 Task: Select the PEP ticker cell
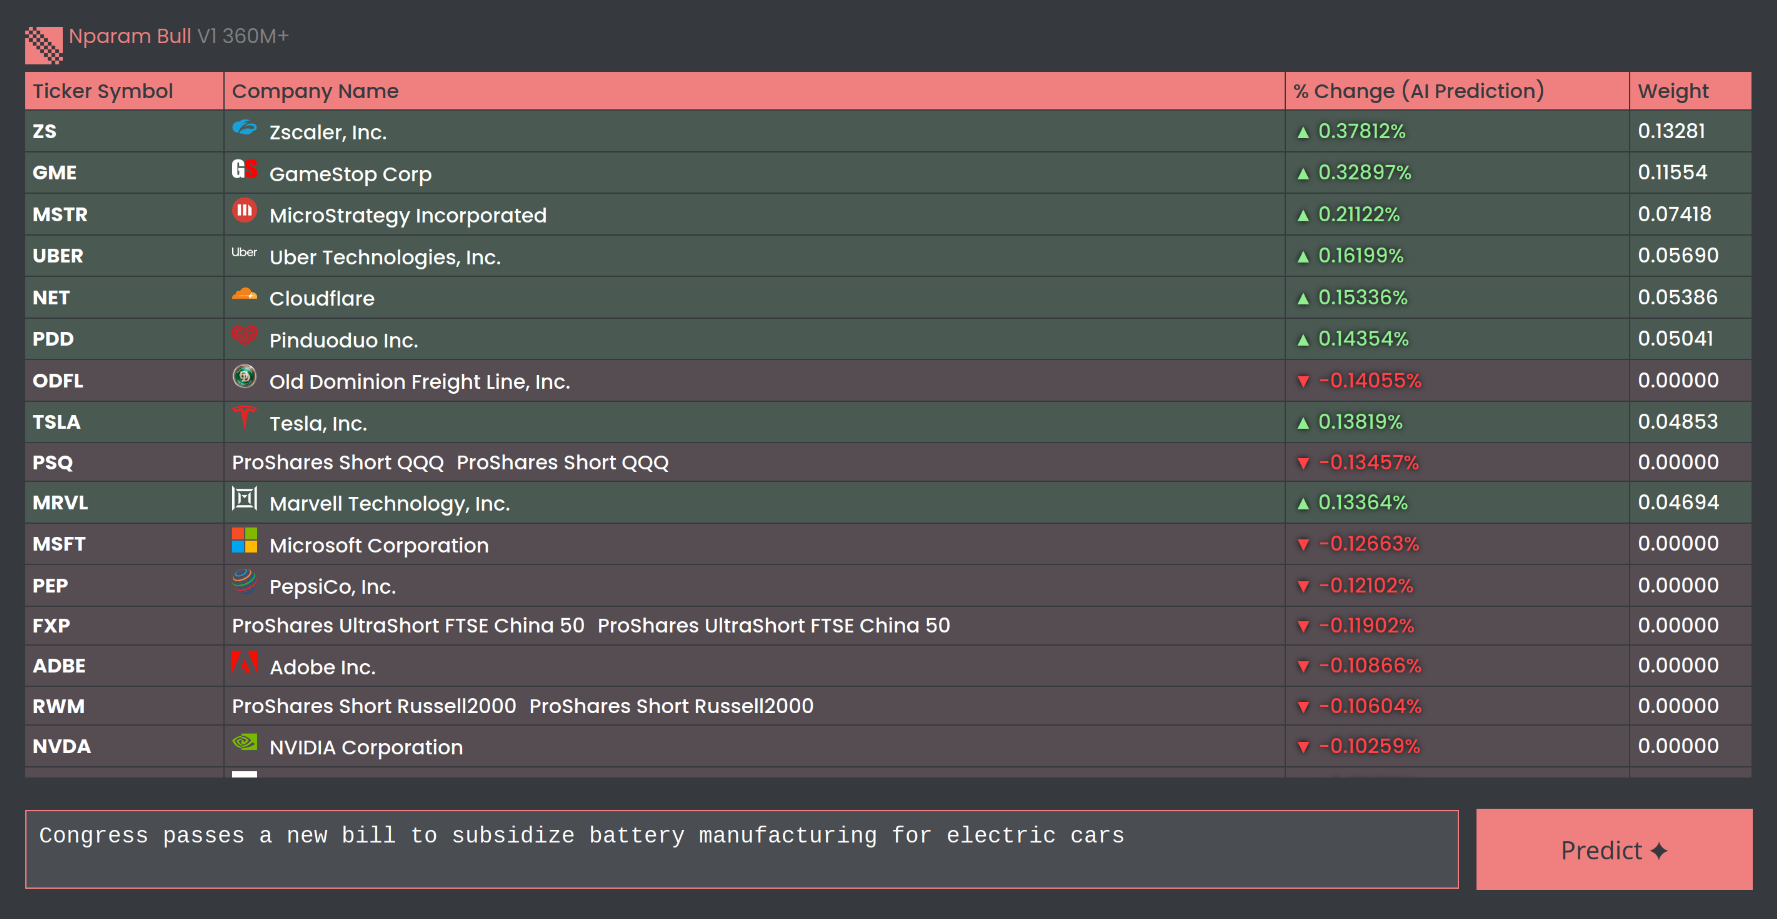124,585
